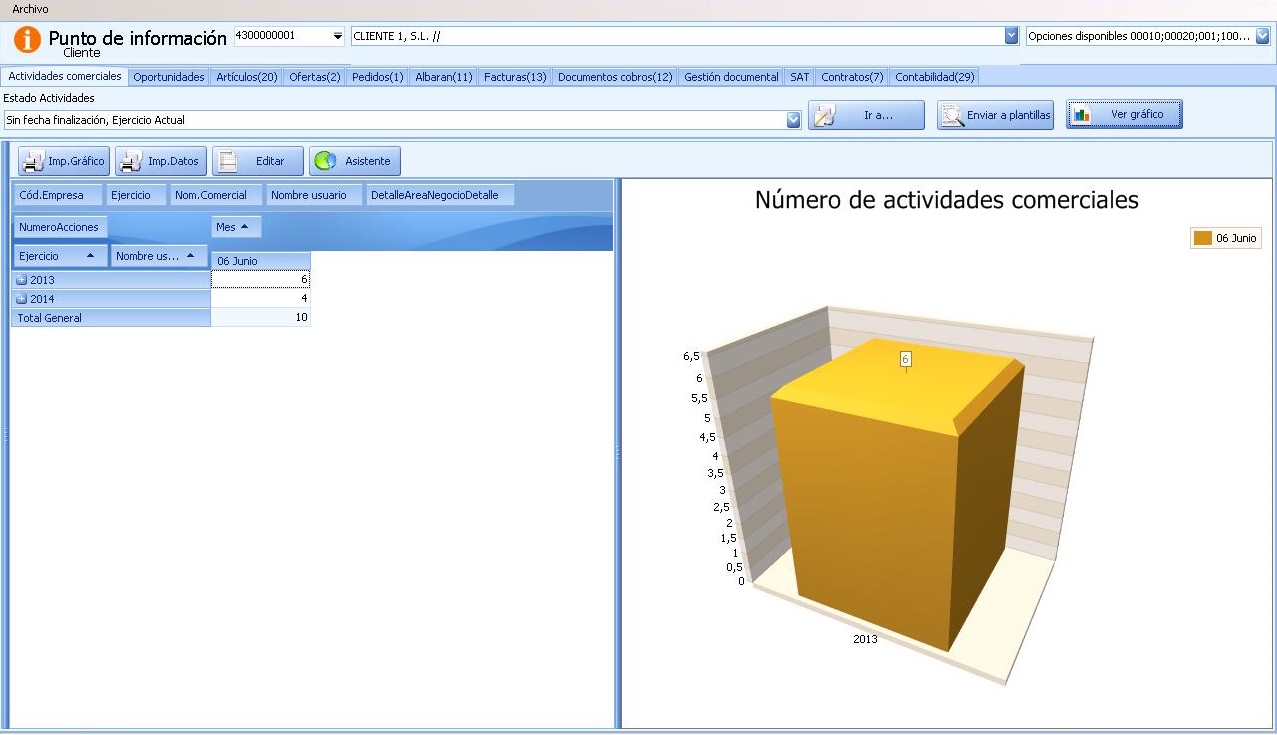Screen dimensions: 1277x735
Task: Click the Editar document icon
Action: pyautogui.click(x=228, y=161)
